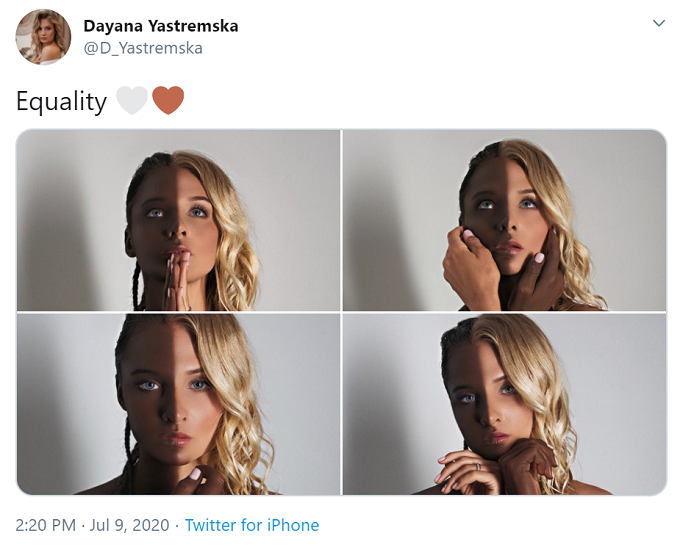Click the brown heart emoji
The image size is (680, 547).
pyautogui.click(x=168, y=101)
